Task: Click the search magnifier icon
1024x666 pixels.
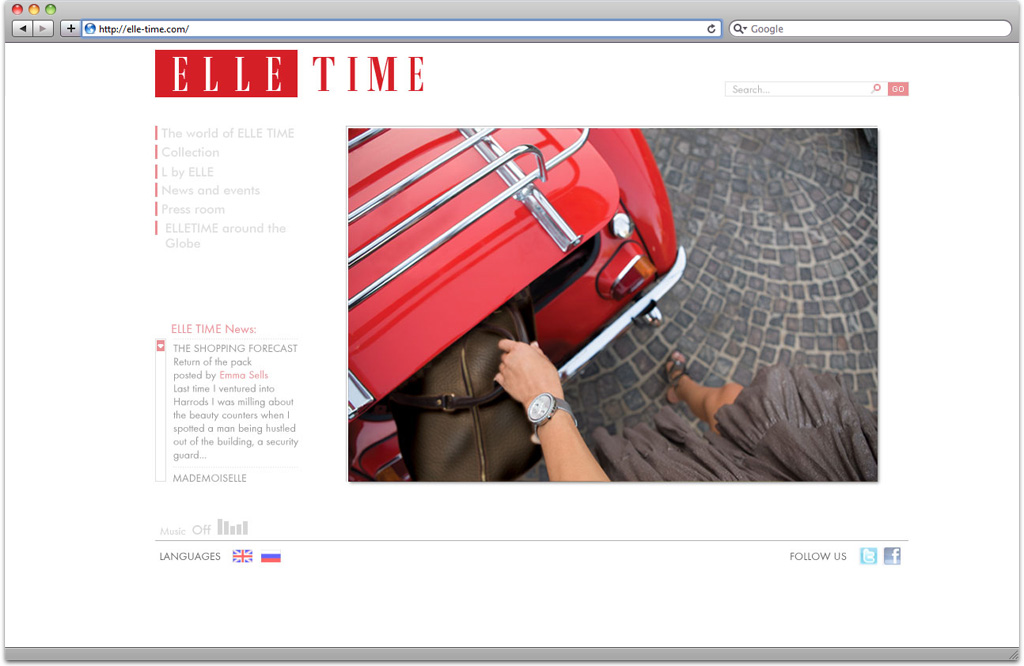Action: click(876, 88)
